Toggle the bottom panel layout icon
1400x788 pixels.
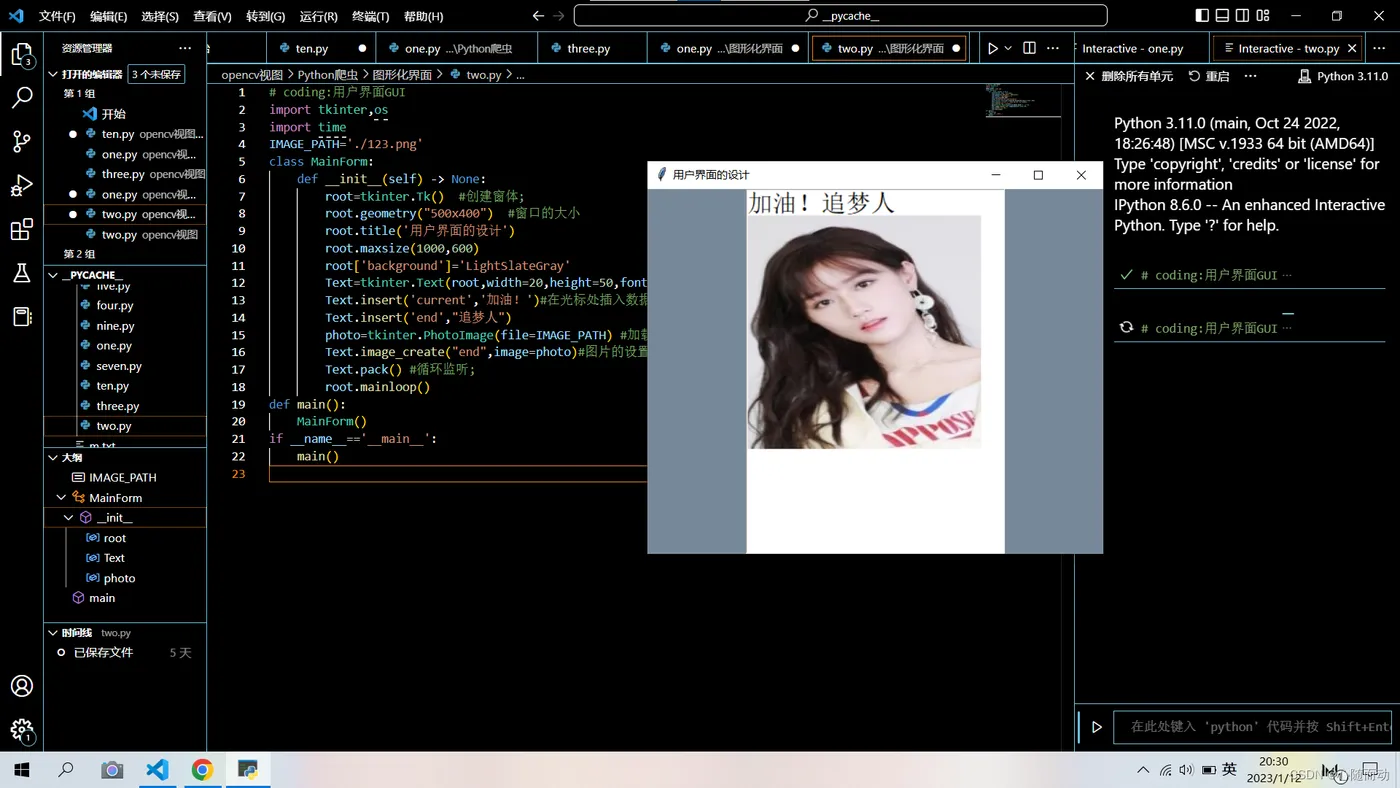tap(1222, 16)
